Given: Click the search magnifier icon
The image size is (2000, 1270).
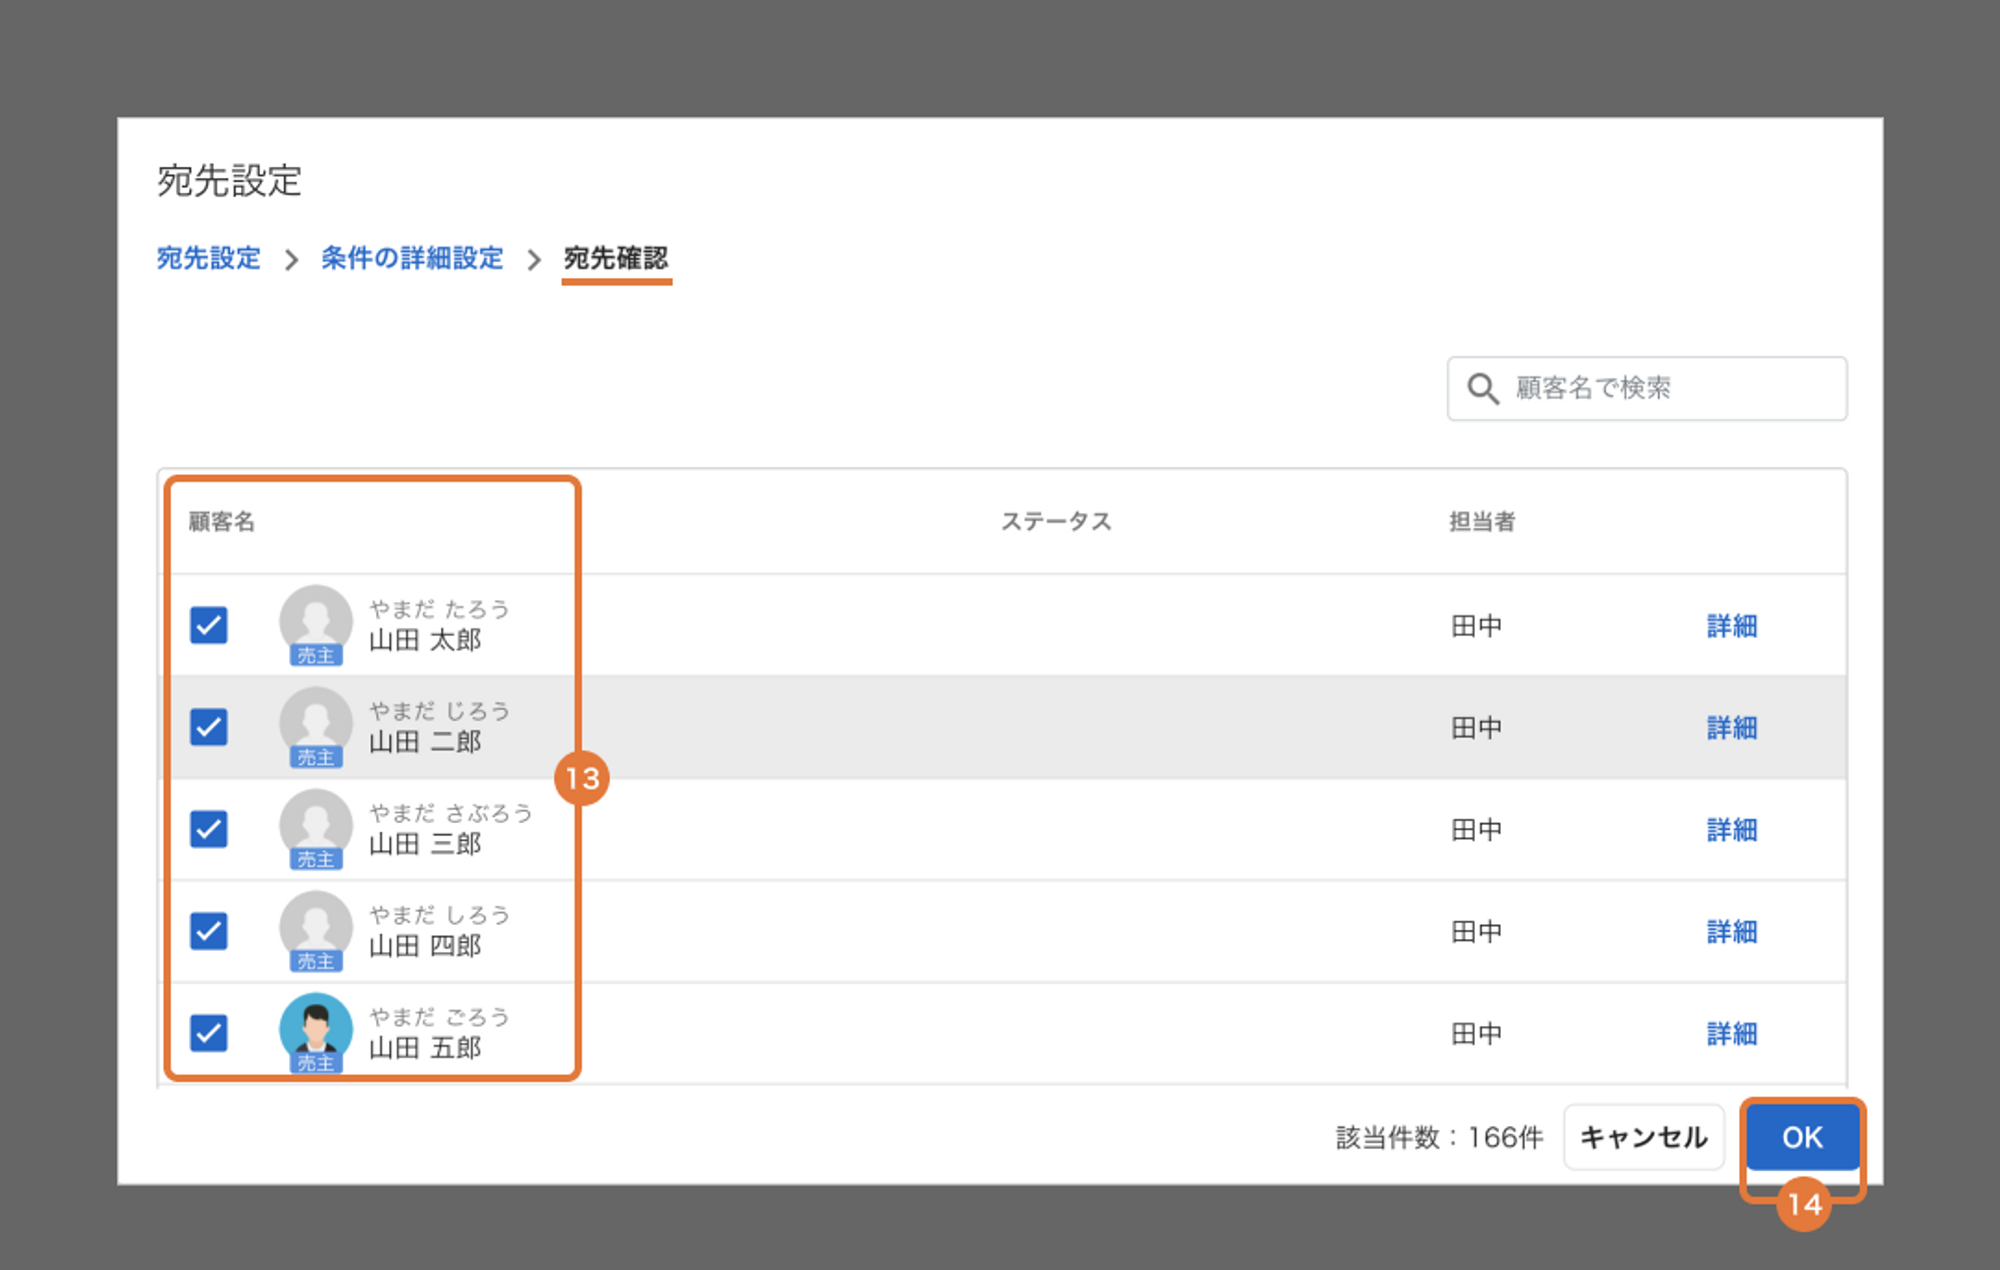Looking at the screenshot, I should 1483,388.
